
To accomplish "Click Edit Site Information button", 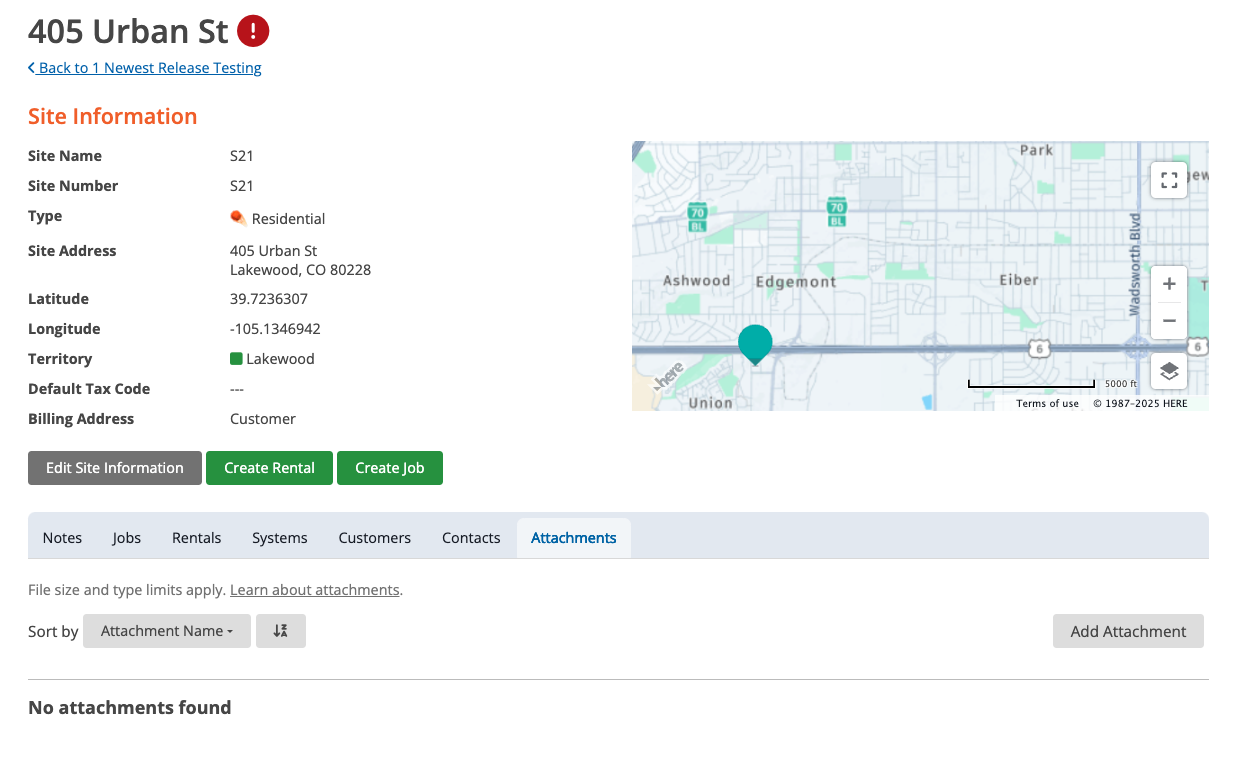I will [115, 468].
